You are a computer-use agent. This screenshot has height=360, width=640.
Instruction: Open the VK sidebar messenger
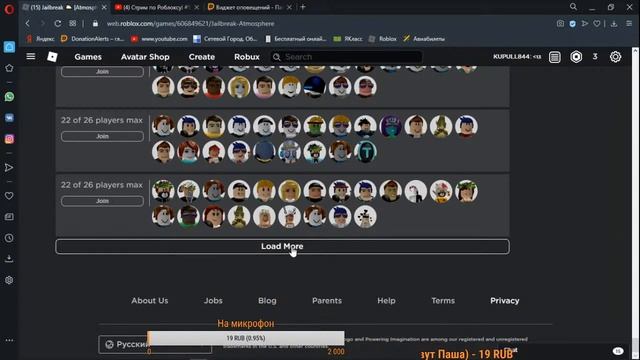[9, 118]
